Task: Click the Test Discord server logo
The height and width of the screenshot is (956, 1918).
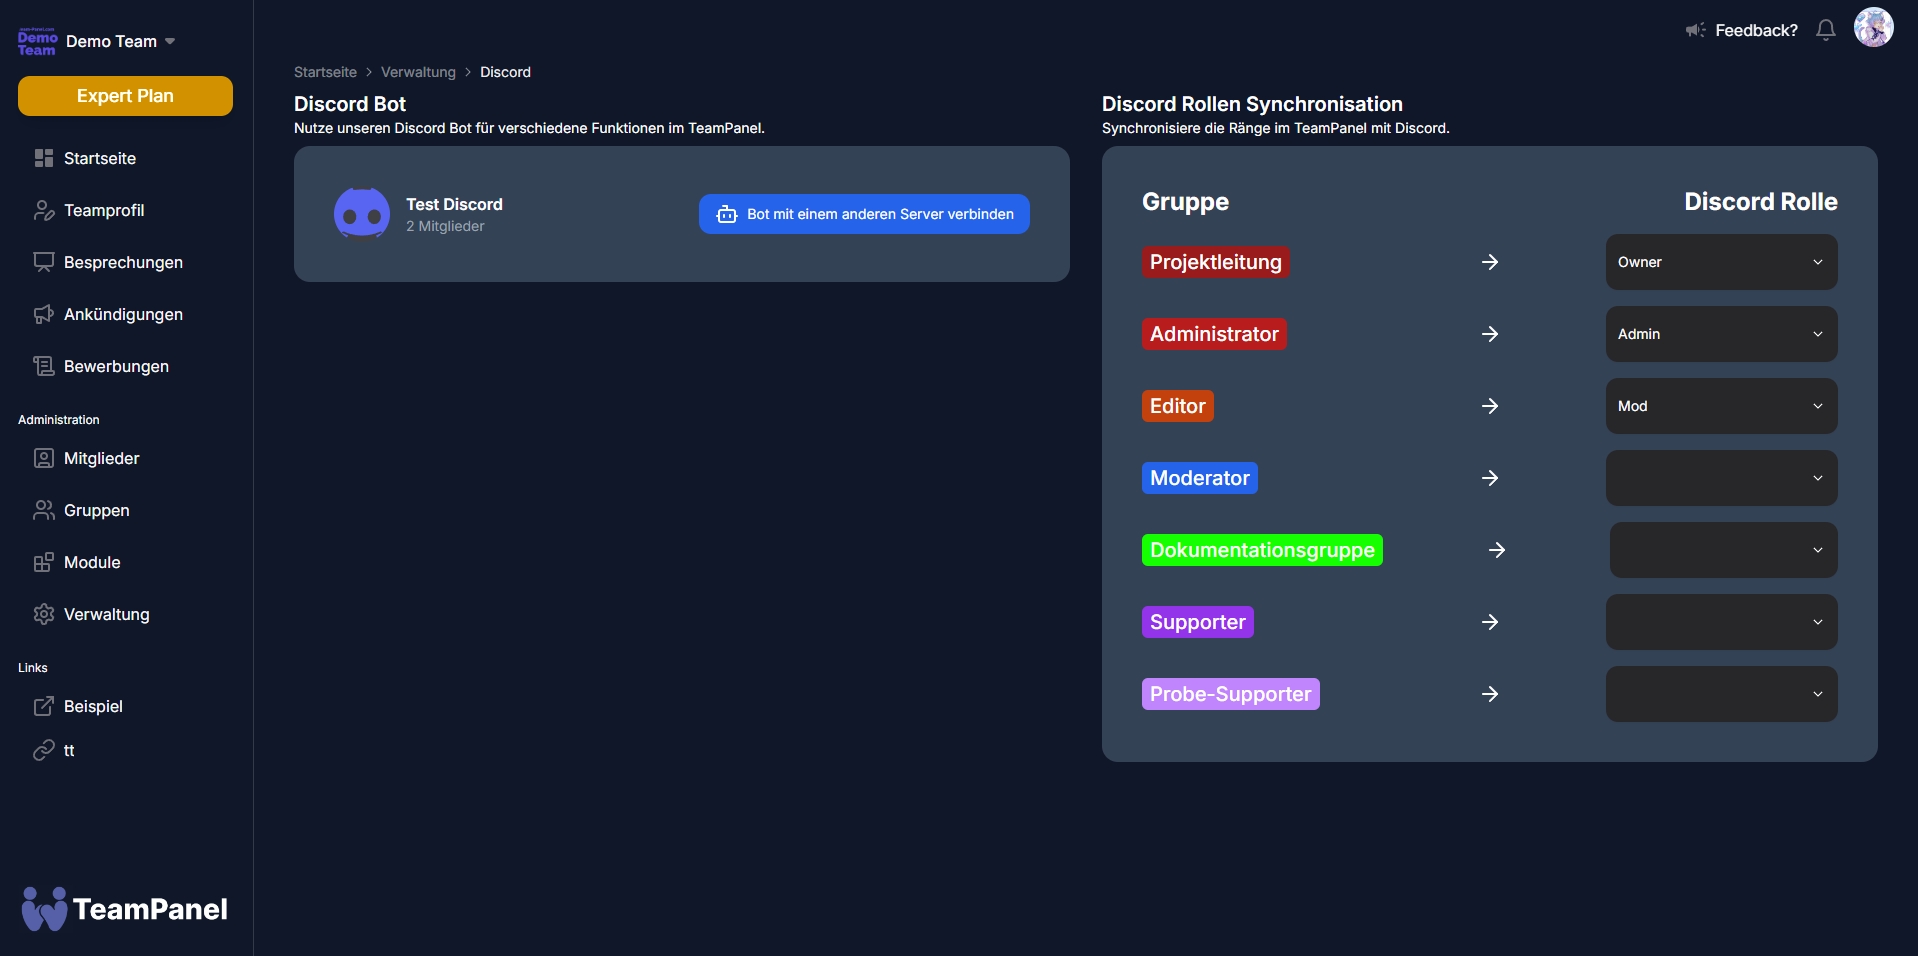Action: tap(361, 214)
